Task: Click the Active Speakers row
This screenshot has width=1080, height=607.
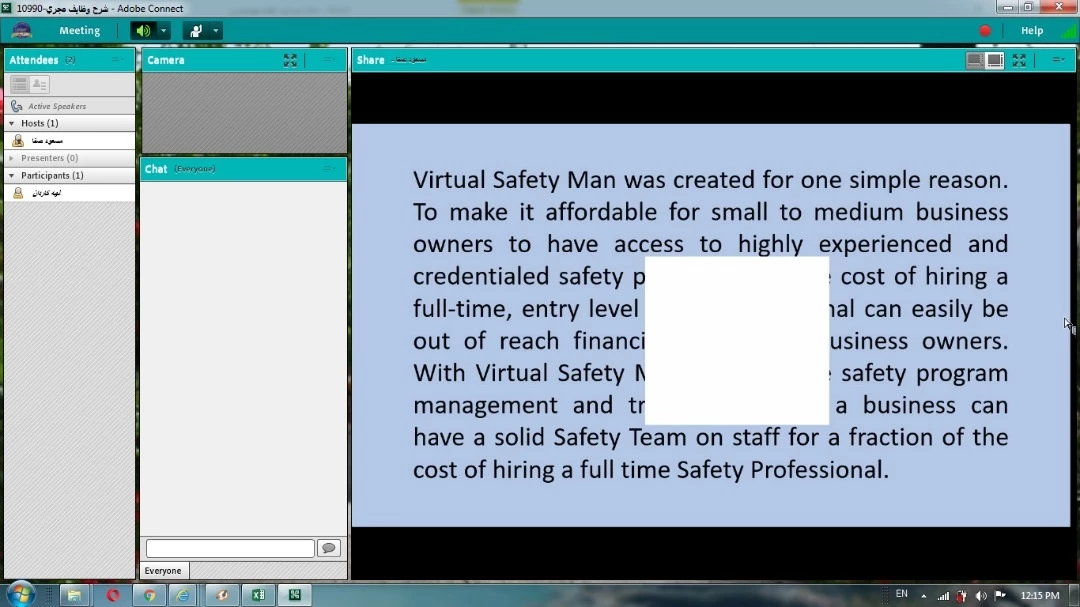Action: [x=69, y=106]
